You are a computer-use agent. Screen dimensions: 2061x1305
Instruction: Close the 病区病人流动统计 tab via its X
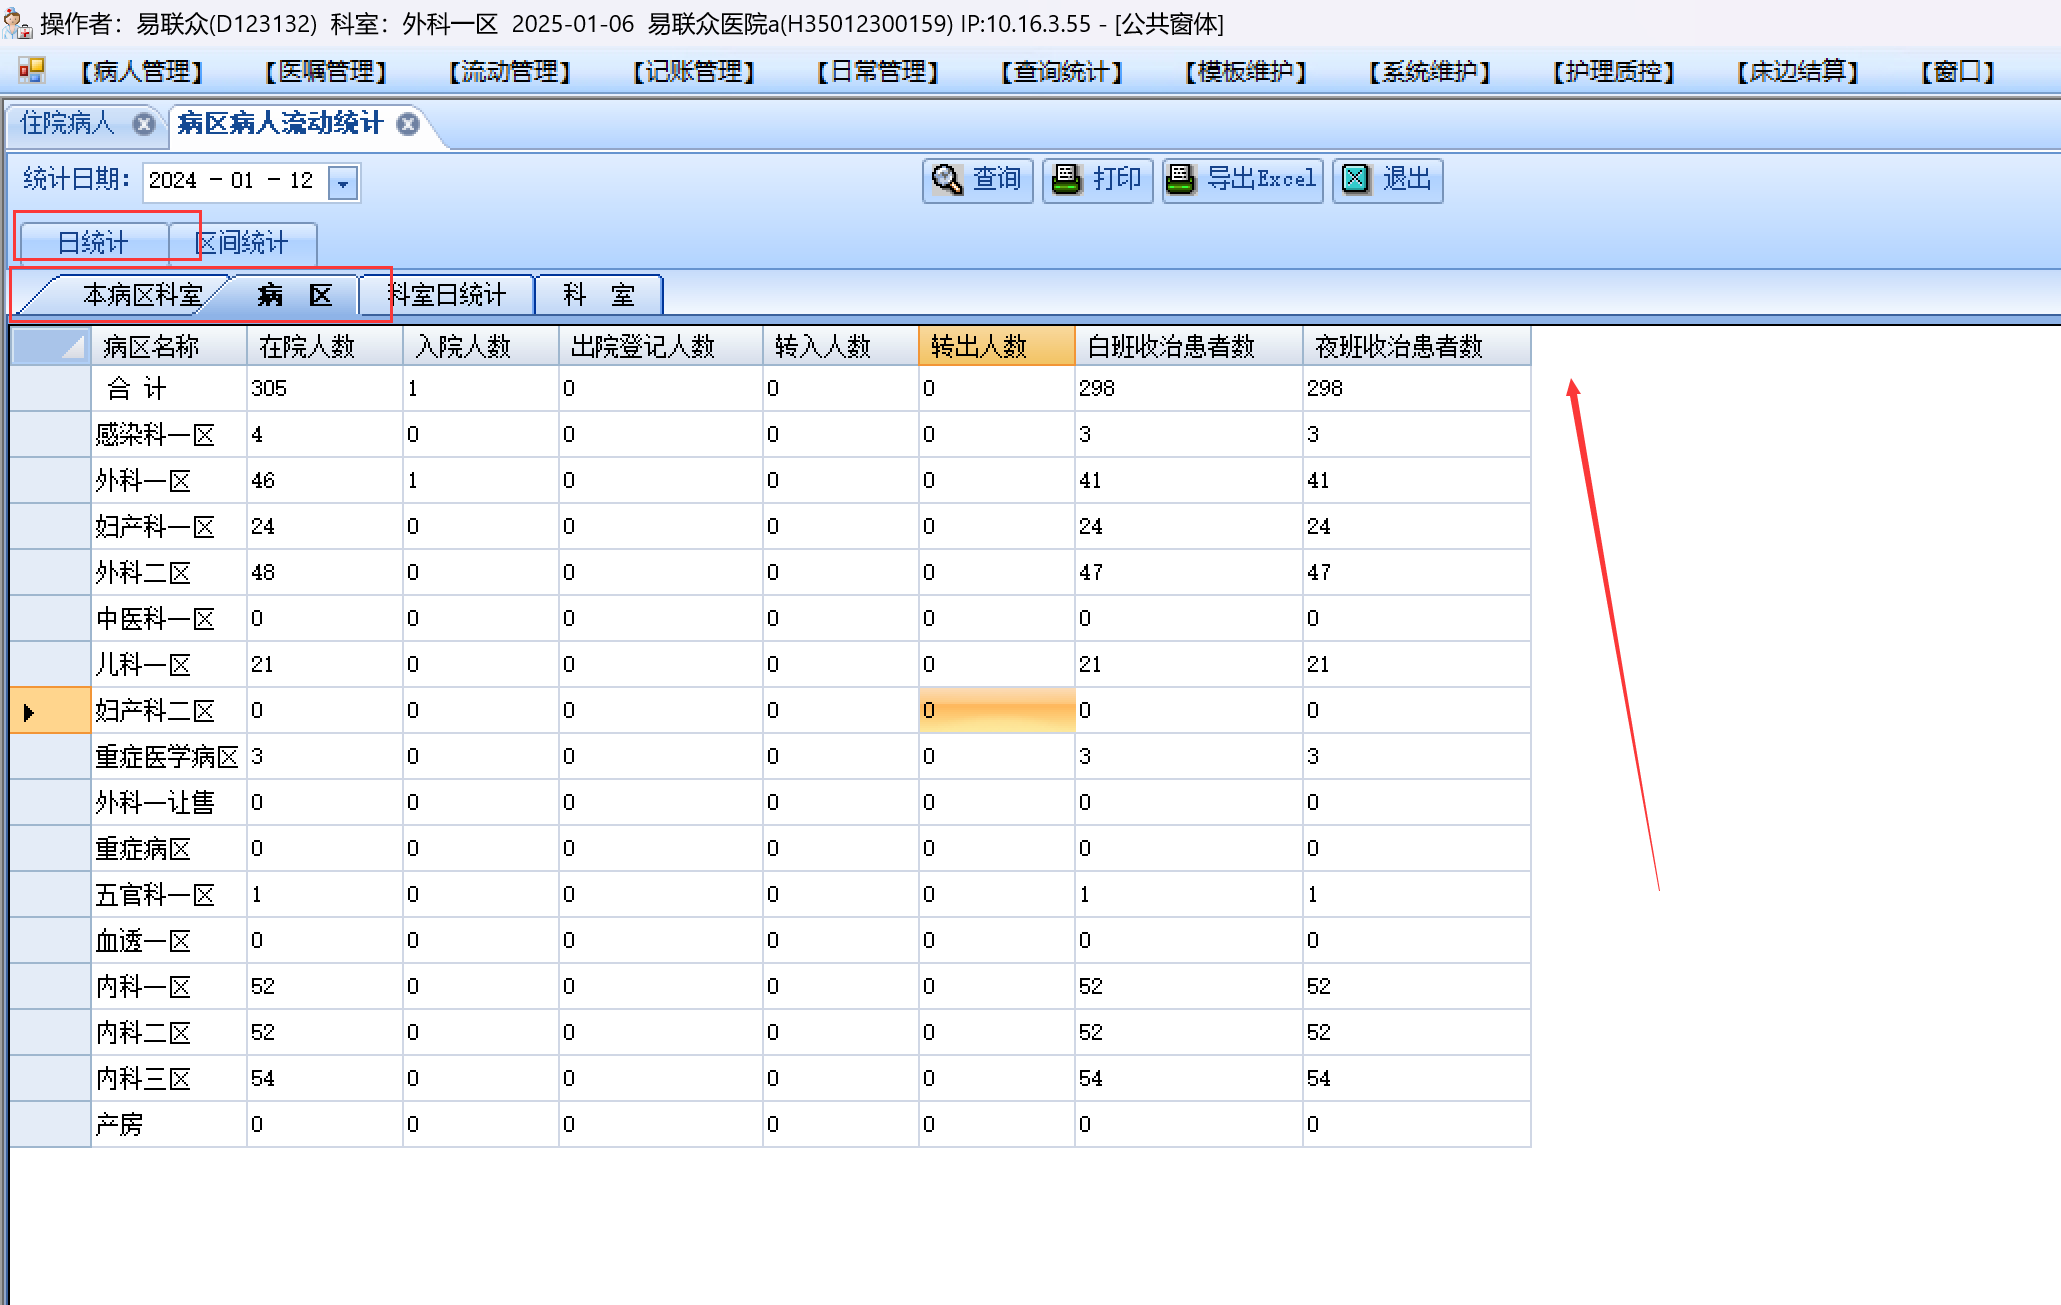point(408,124)
